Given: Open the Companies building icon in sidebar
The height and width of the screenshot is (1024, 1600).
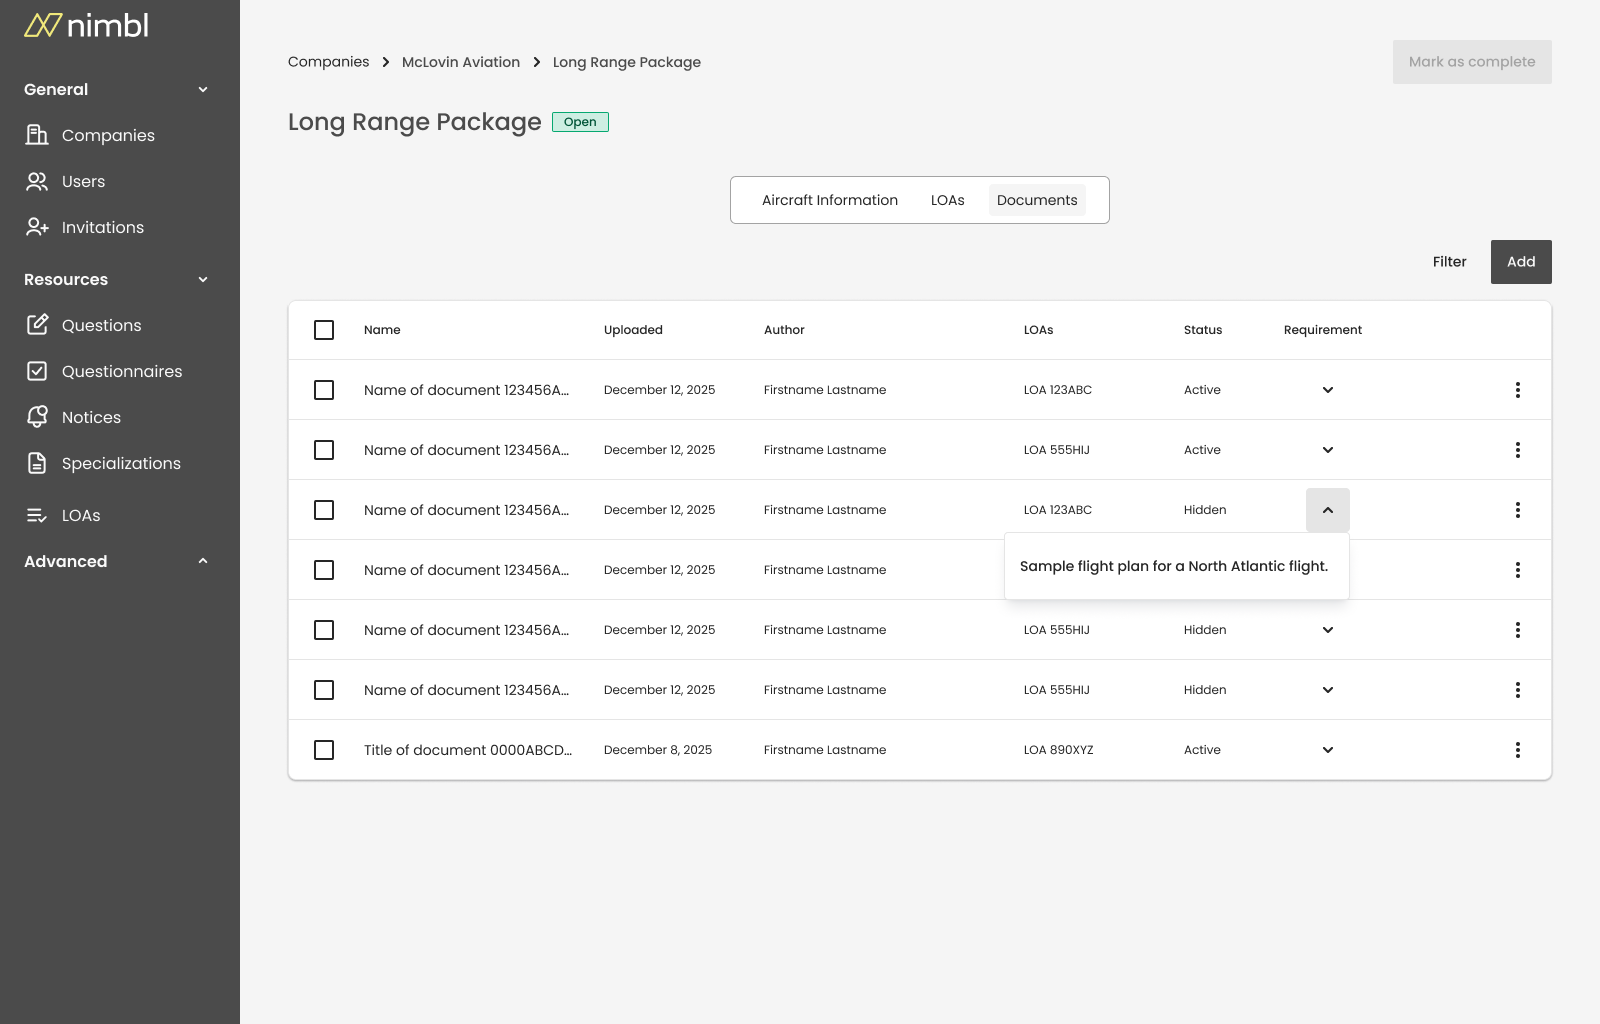Looking at the screenshot, I should coord(37,135).
